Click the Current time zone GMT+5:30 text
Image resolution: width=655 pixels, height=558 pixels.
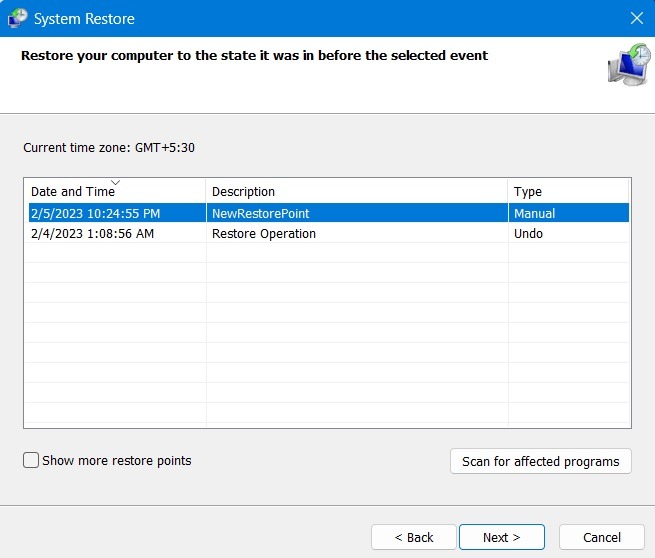click(x=109, y=147)
